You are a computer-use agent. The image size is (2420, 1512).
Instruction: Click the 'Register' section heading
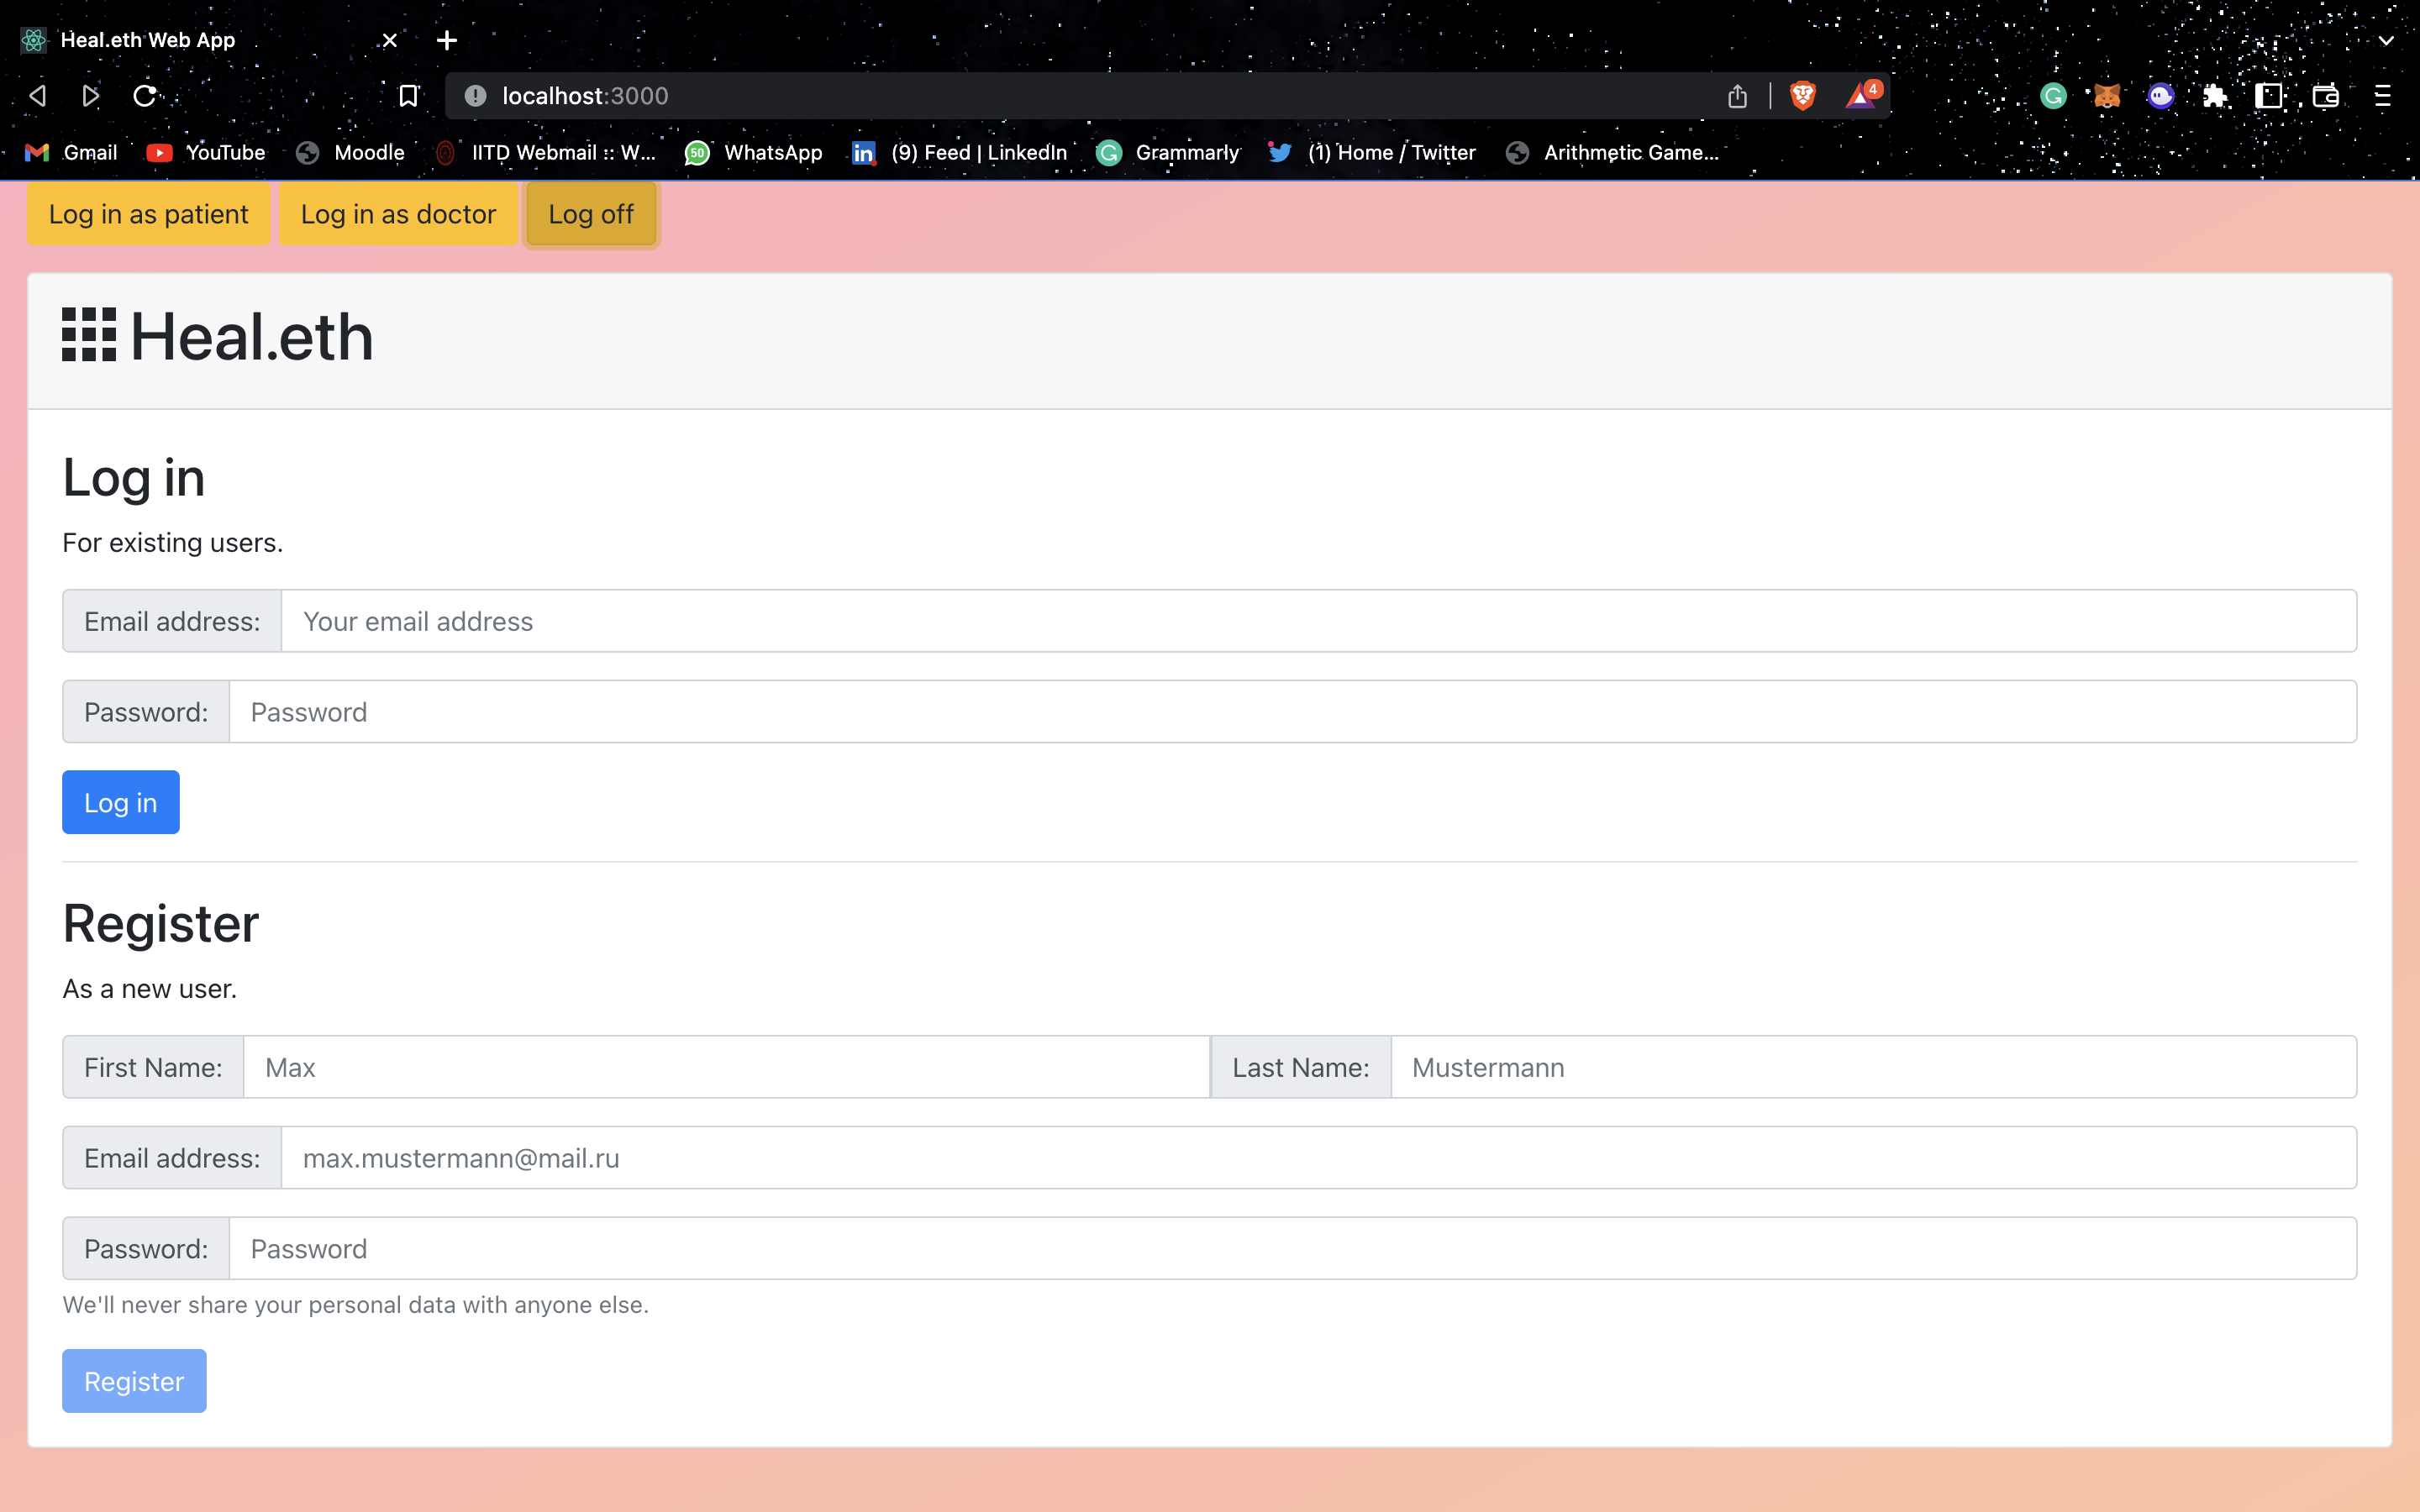tap(161, 924)
